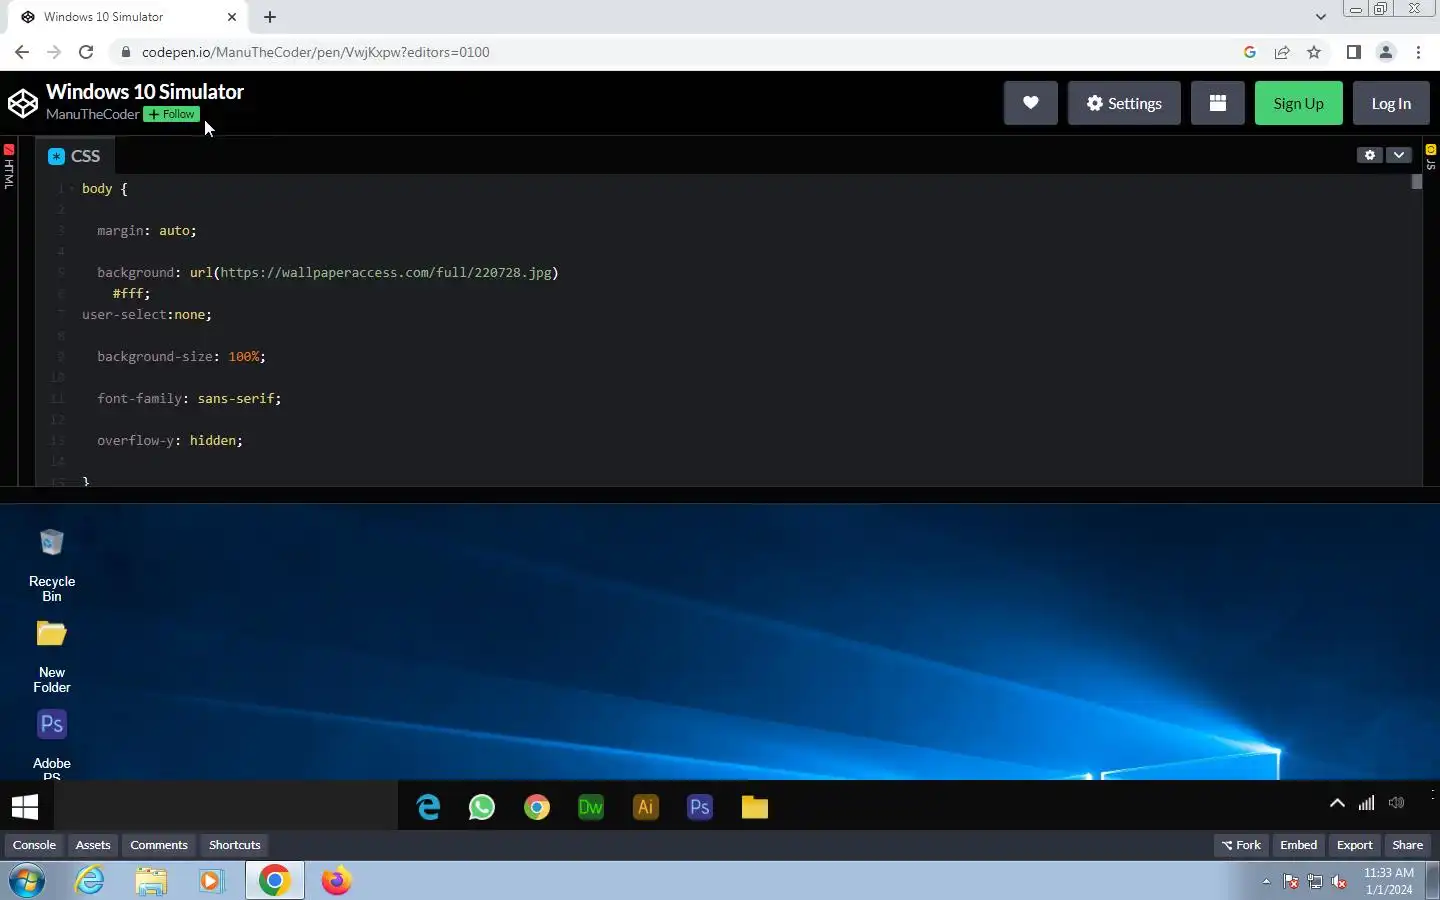Show hidden Windows 7 tray icons
Image resolution: width=1440 pixels, height=900 pixels.
1266,881
